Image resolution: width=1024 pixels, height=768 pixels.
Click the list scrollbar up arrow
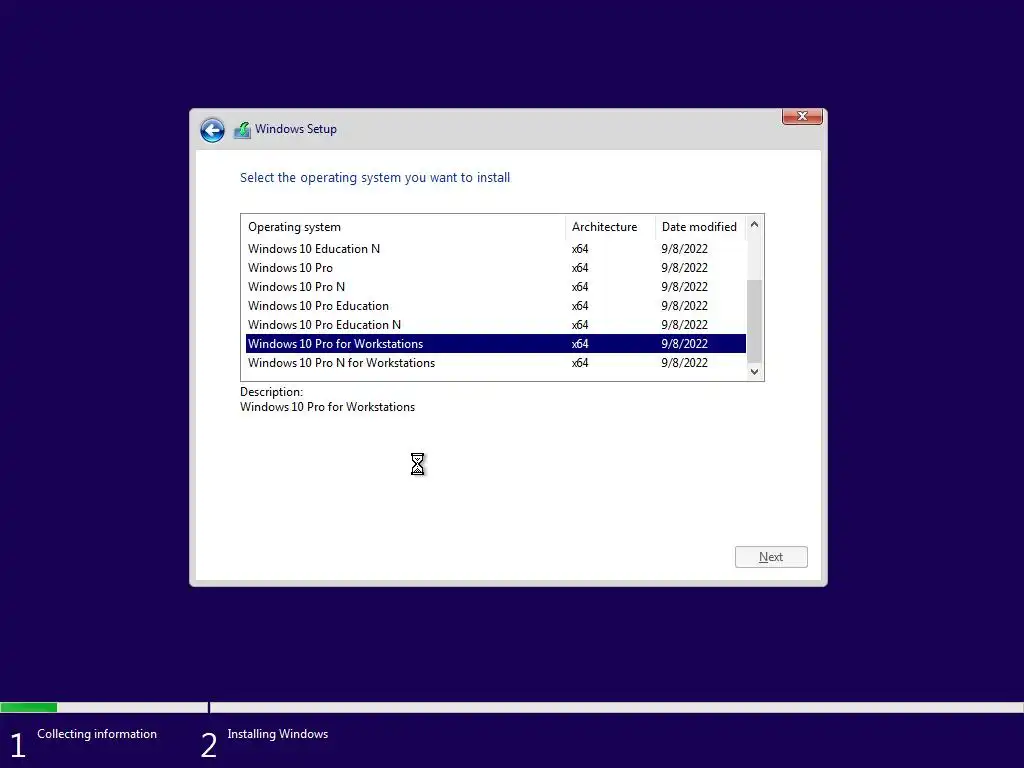754,224
